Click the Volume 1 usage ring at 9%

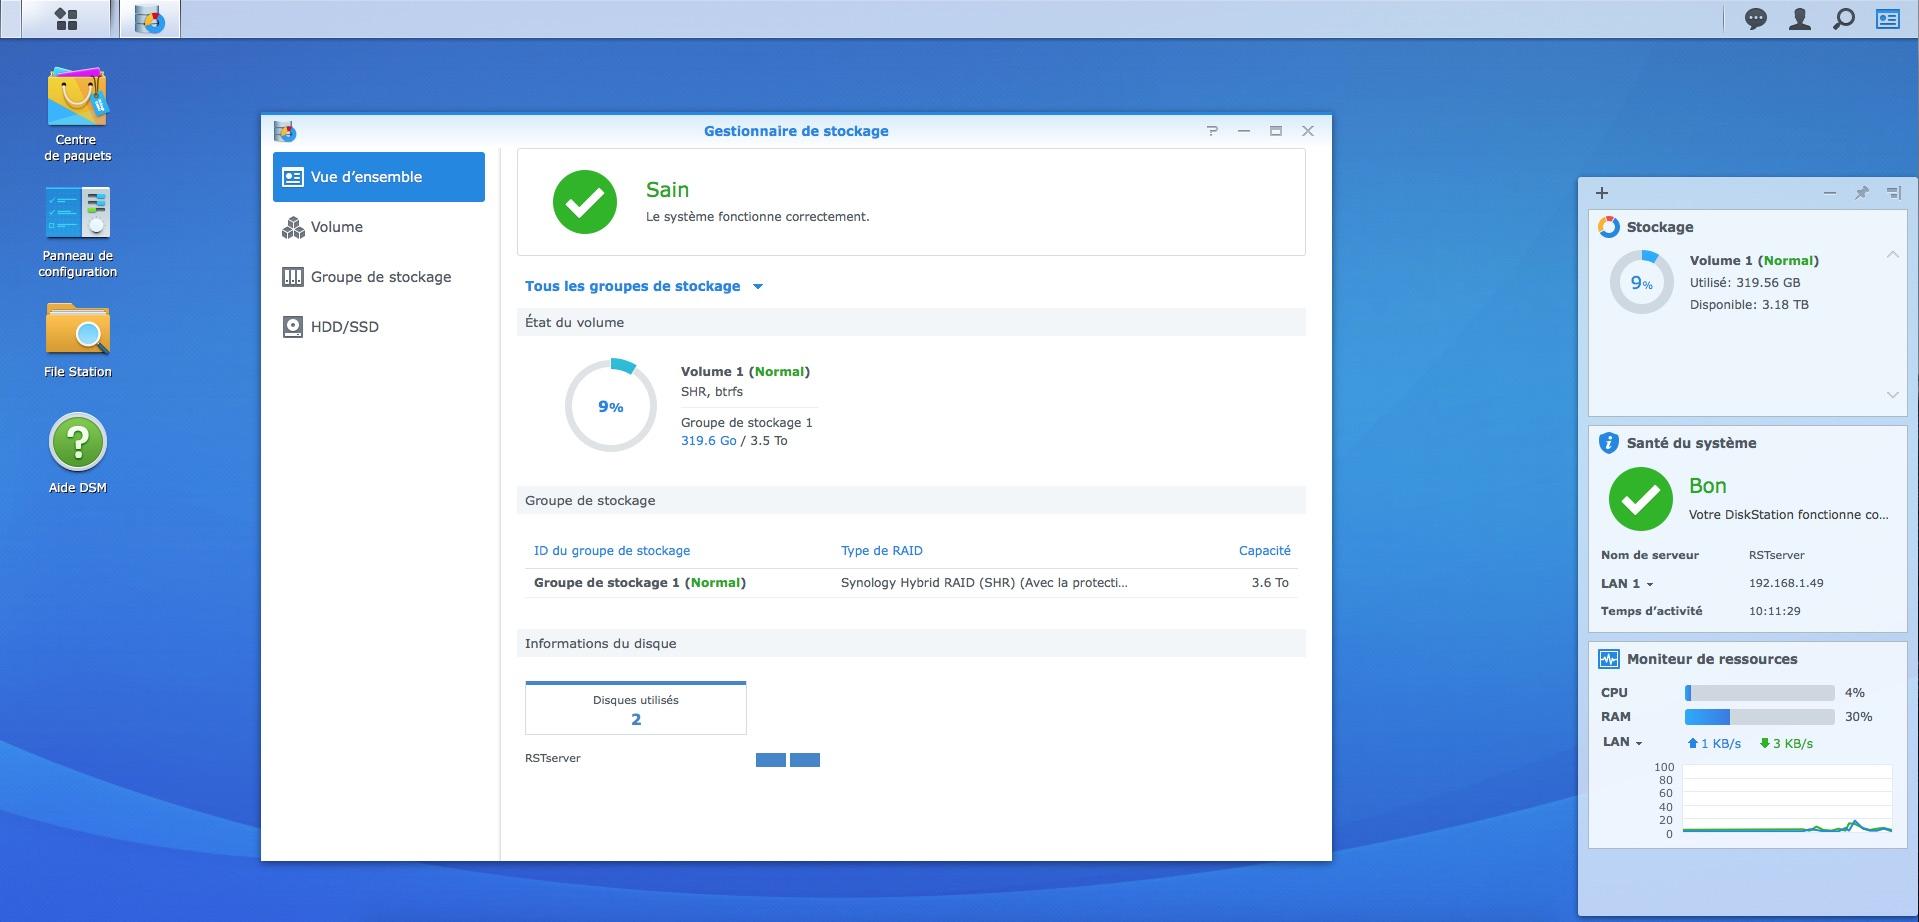pyautogui.click(x=611, y=406)
